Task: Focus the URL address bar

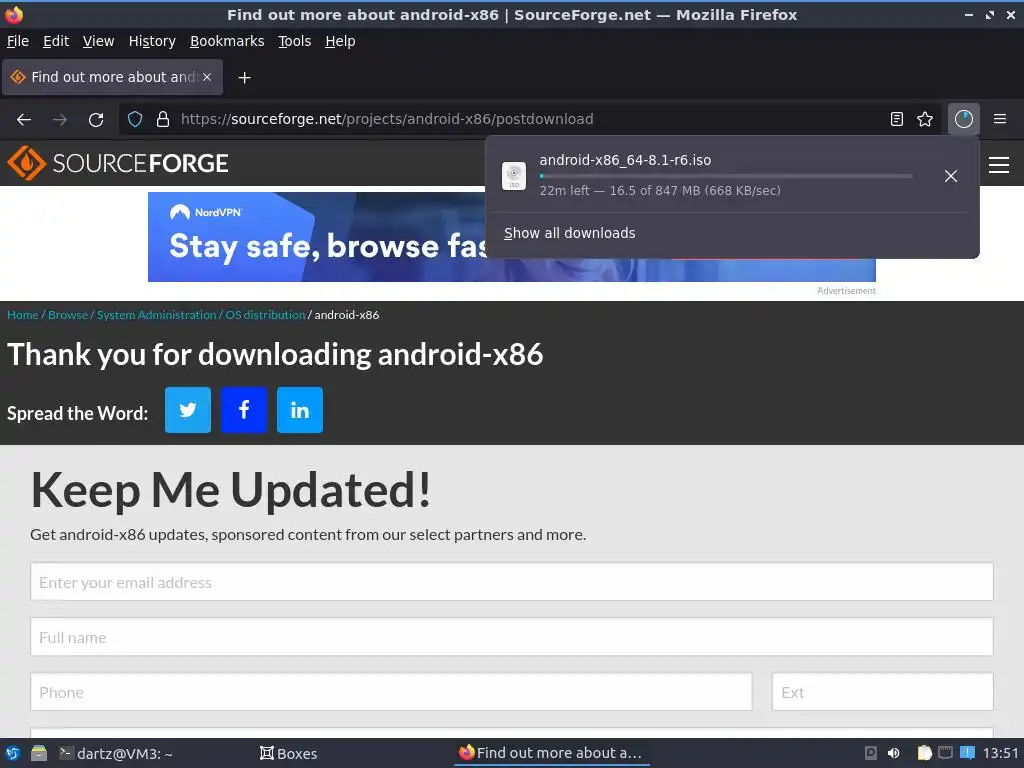Action: [x=529, y=119]
